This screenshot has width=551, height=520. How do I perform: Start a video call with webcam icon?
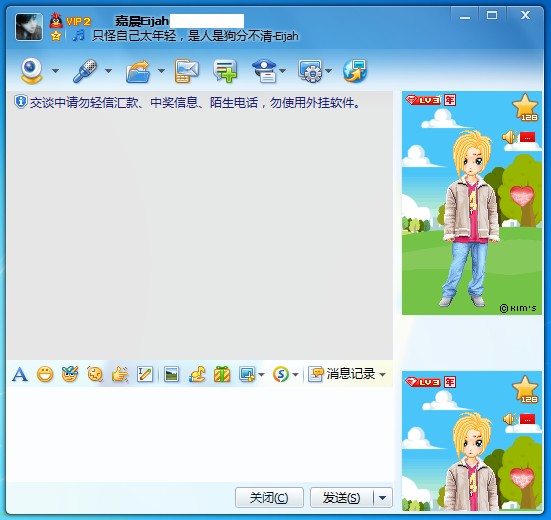pyautogui.click(x=32, y=71)
